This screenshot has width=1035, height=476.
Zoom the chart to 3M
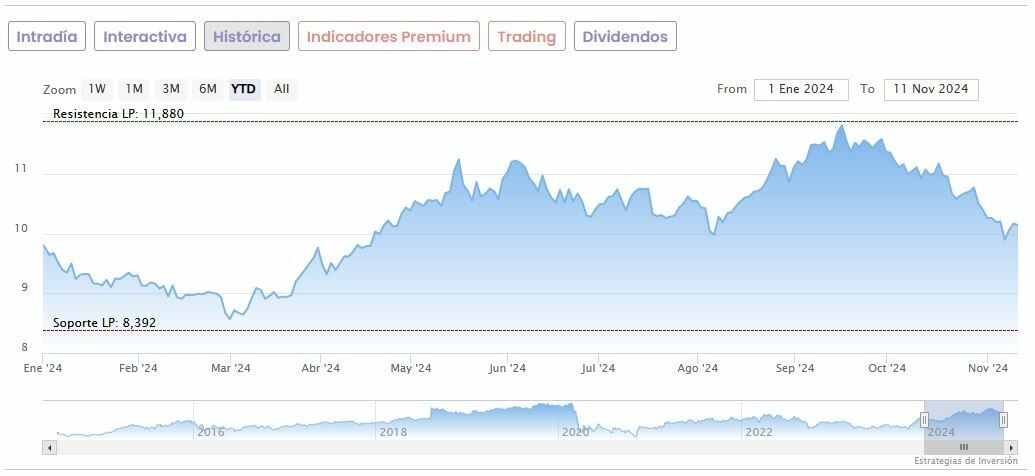[171, 89]
